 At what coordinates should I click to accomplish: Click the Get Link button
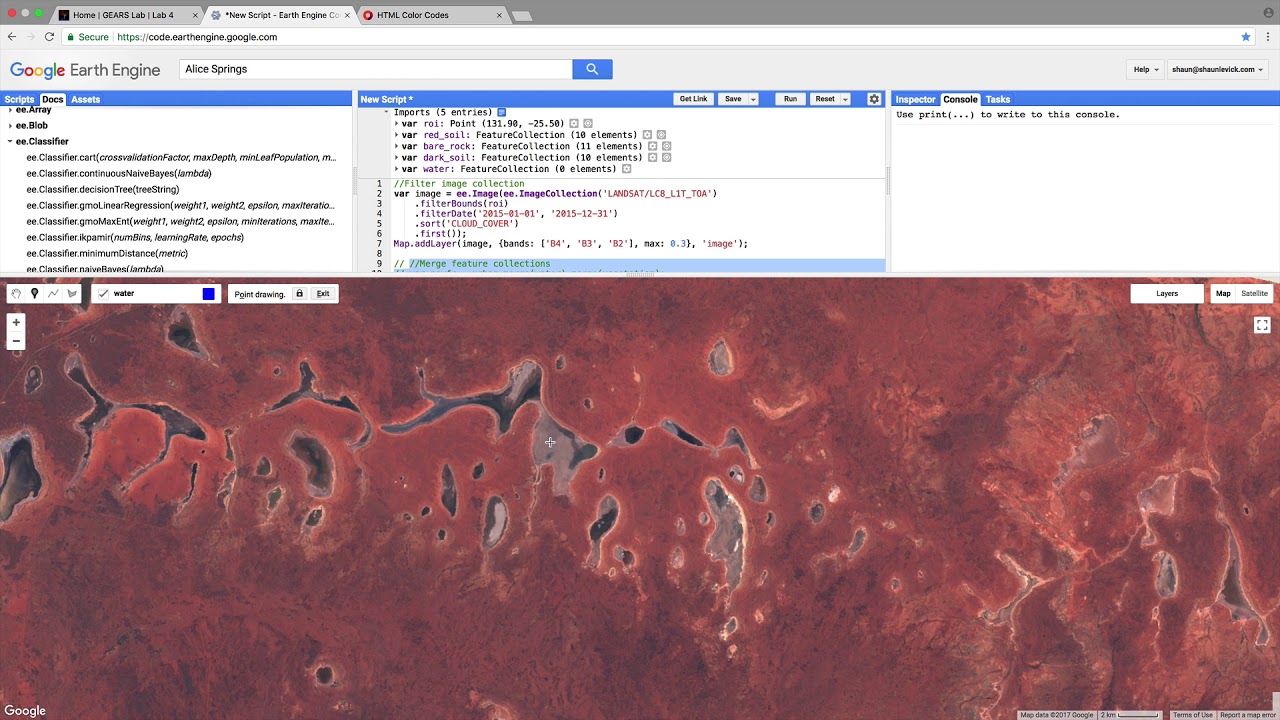click(x=693, y=99)
